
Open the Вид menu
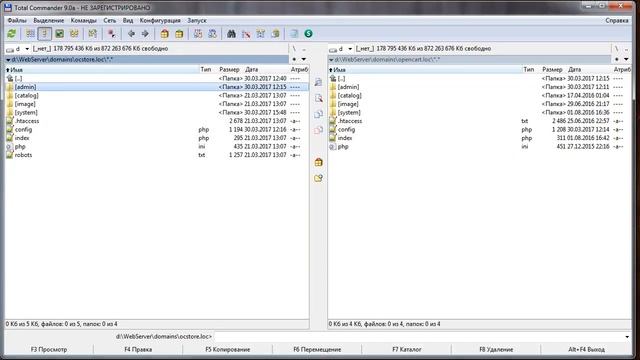(128, 20)
